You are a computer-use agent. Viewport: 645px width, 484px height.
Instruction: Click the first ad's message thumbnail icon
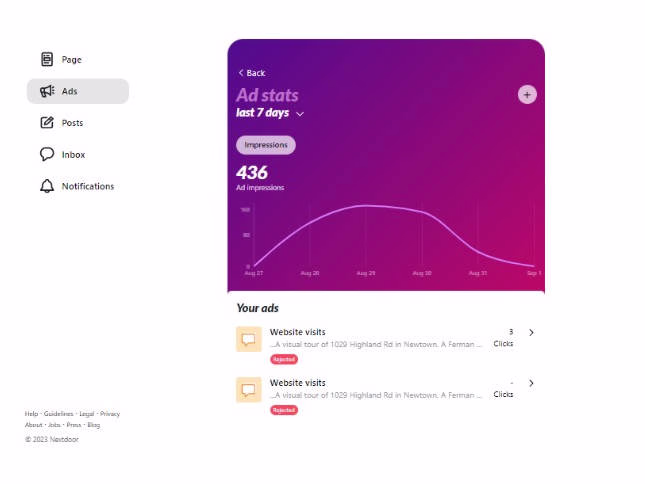pyautogui.click(x=249, y=339)
